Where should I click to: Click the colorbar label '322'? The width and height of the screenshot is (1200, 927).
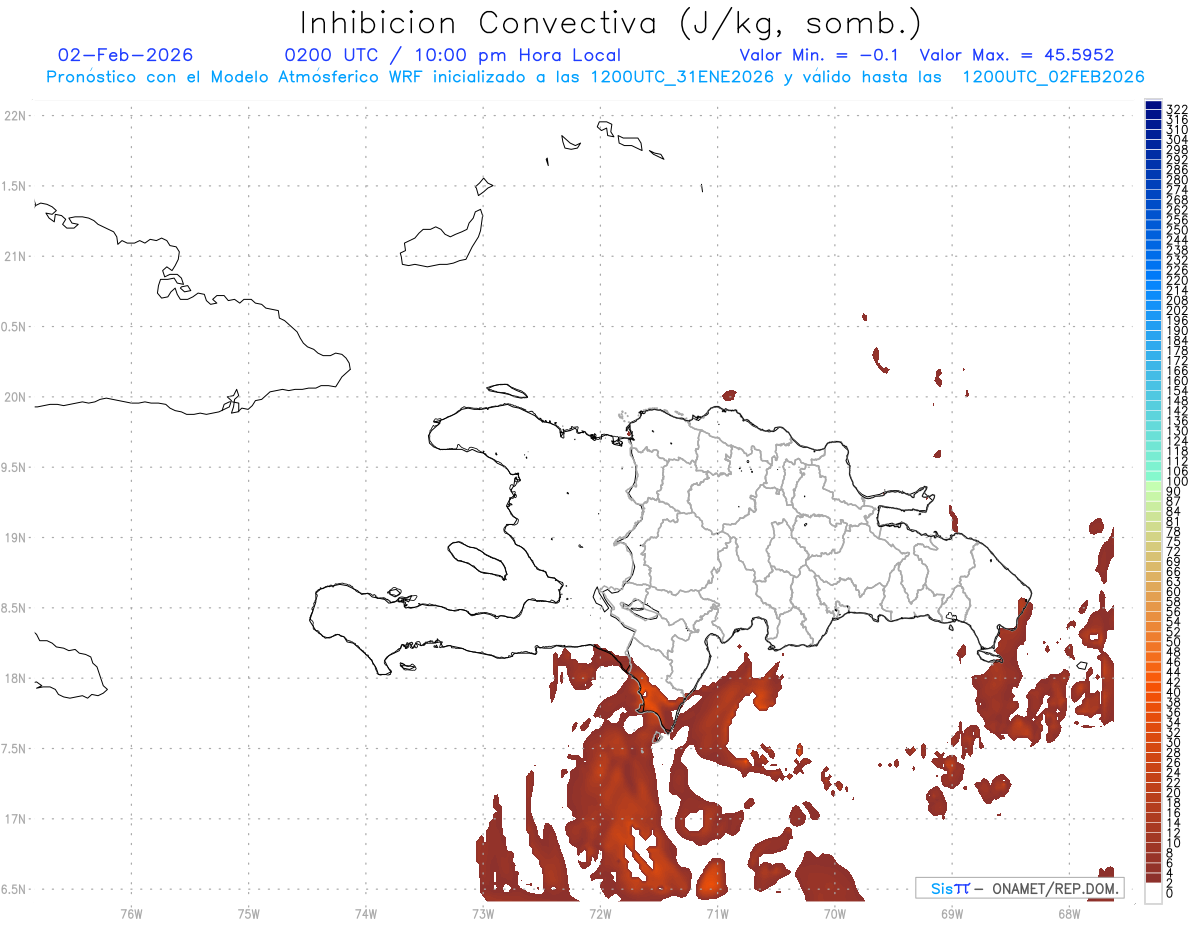coord(1177,108)
